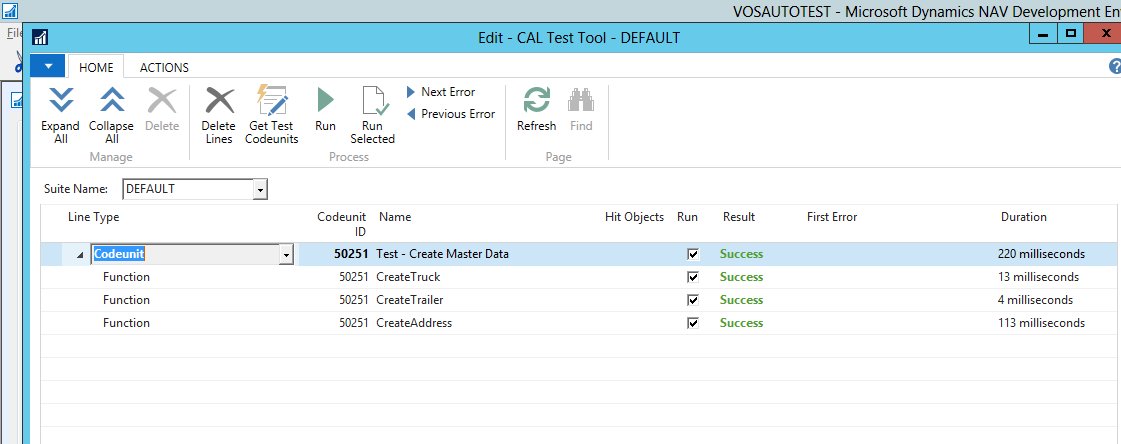
Task: Click the Expand All icon
Action: [x=61, y=101]
